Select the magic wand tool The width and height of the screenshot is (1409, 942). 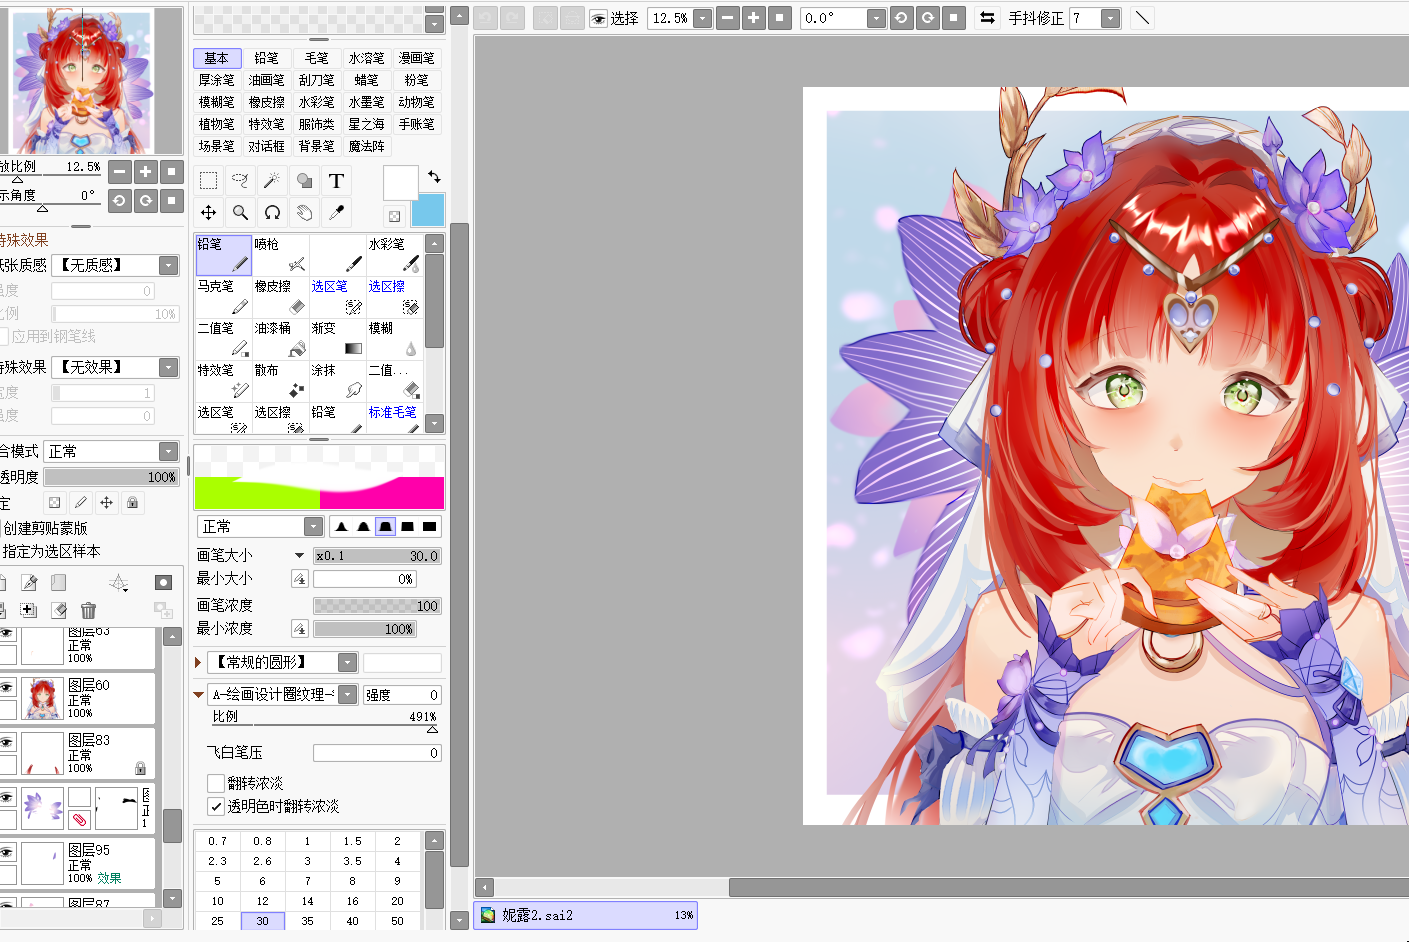(x=272, y=181)
